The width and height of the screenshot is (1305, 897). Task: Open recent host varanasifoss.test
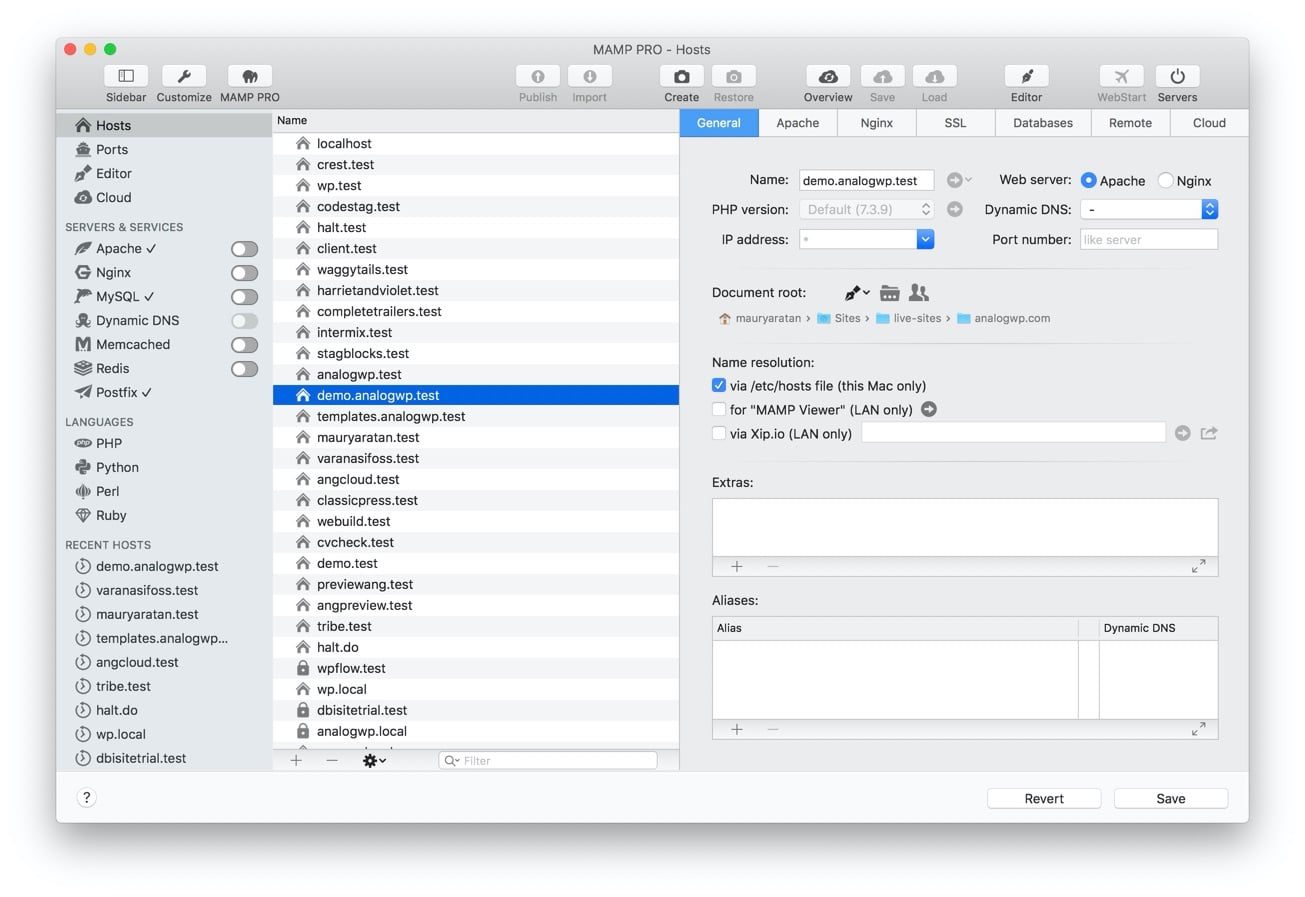point(147,590)
